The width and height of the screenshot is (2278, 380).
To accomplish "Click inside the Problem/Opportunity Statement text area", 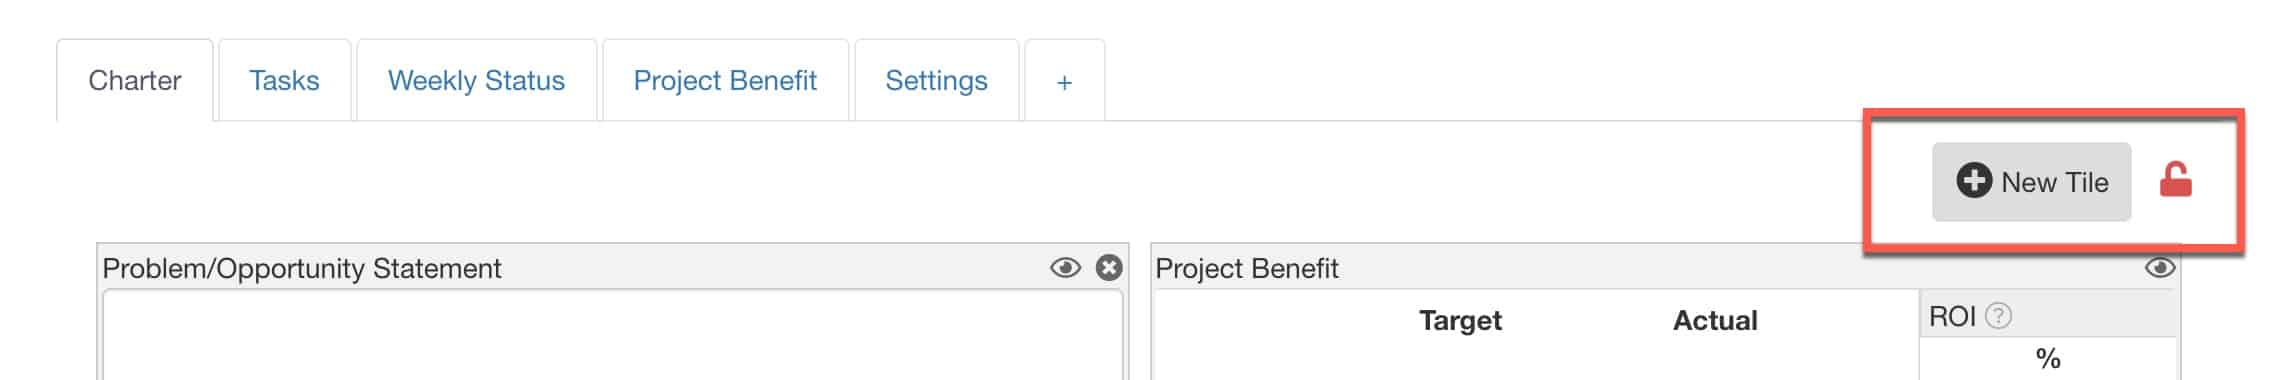I will [612, 336].
